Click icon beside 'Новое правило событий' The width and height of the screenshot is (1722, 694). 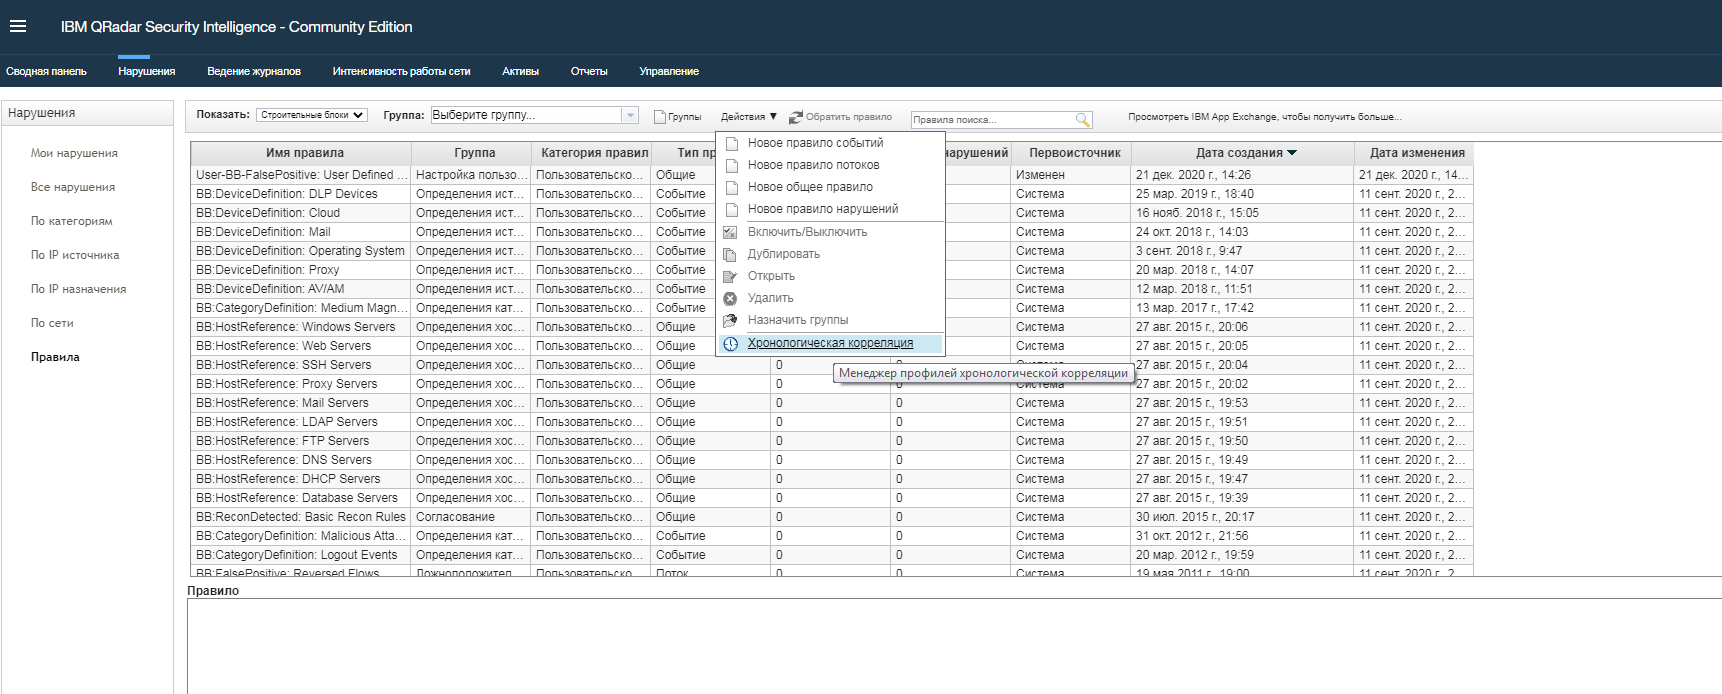[x=731, y=143]
